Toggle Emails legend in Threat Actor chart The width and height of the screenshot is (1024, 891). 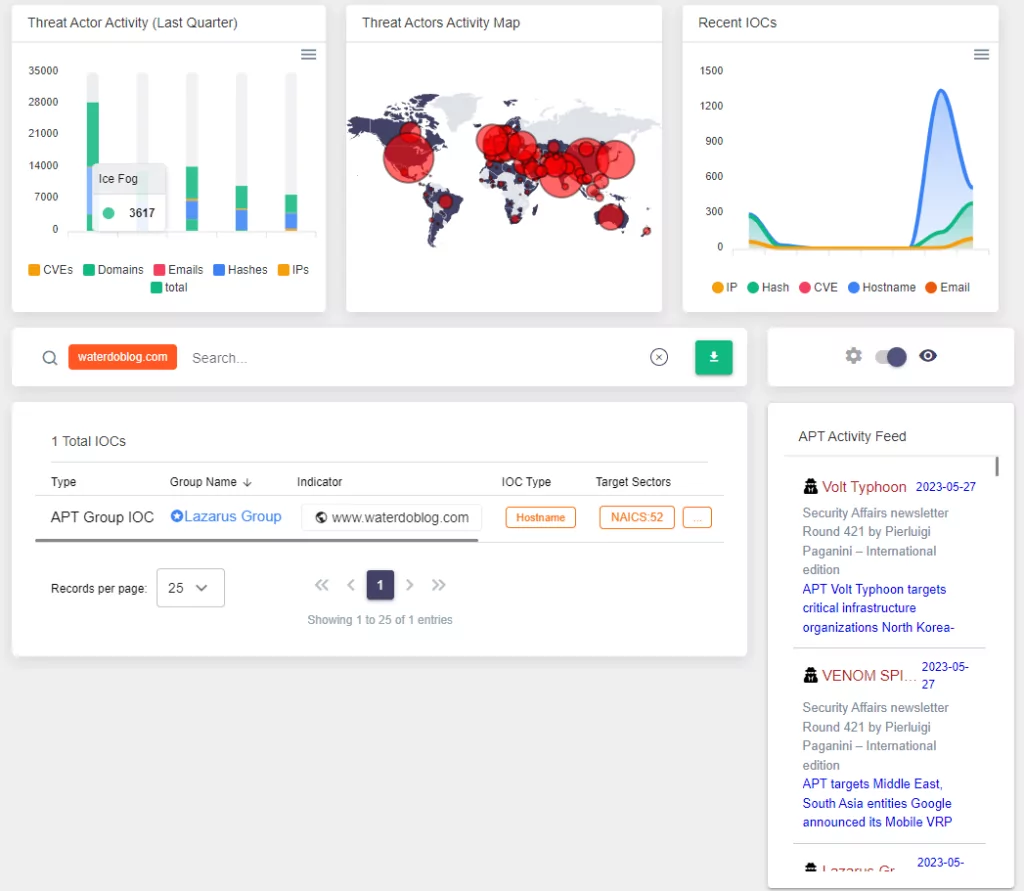click(x=178, y=270)
